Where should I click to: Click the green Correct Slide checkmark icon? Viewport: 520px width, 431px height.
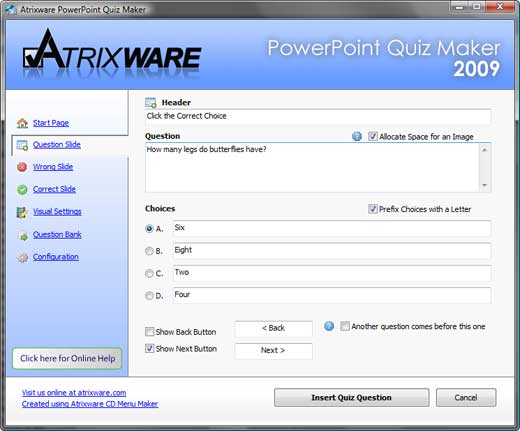point(22,190)
